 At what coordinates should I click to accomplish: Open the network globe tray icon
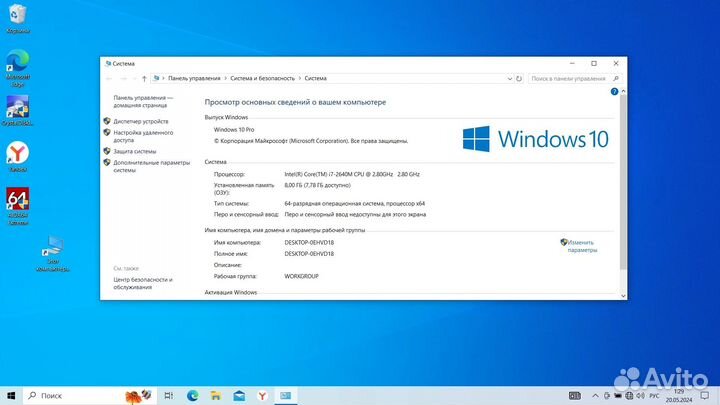coord(629,395)
